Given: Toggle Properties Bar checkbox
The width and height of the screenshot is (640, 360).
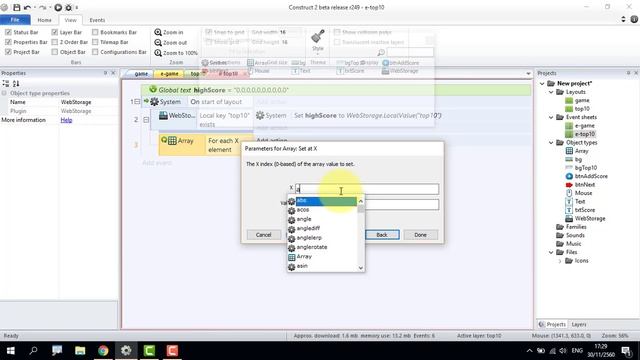Looking at the screenshot, I should pyautogui.click(x=8, y=42).
